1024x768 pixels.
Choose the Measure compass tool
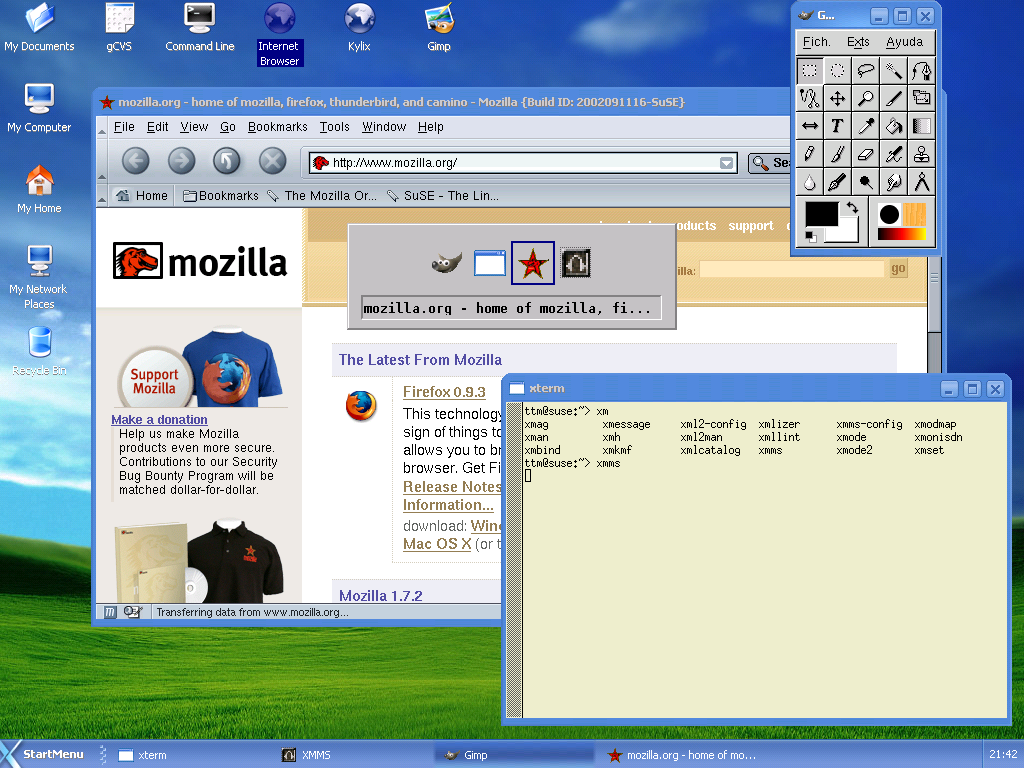click(x=921, y=182)
